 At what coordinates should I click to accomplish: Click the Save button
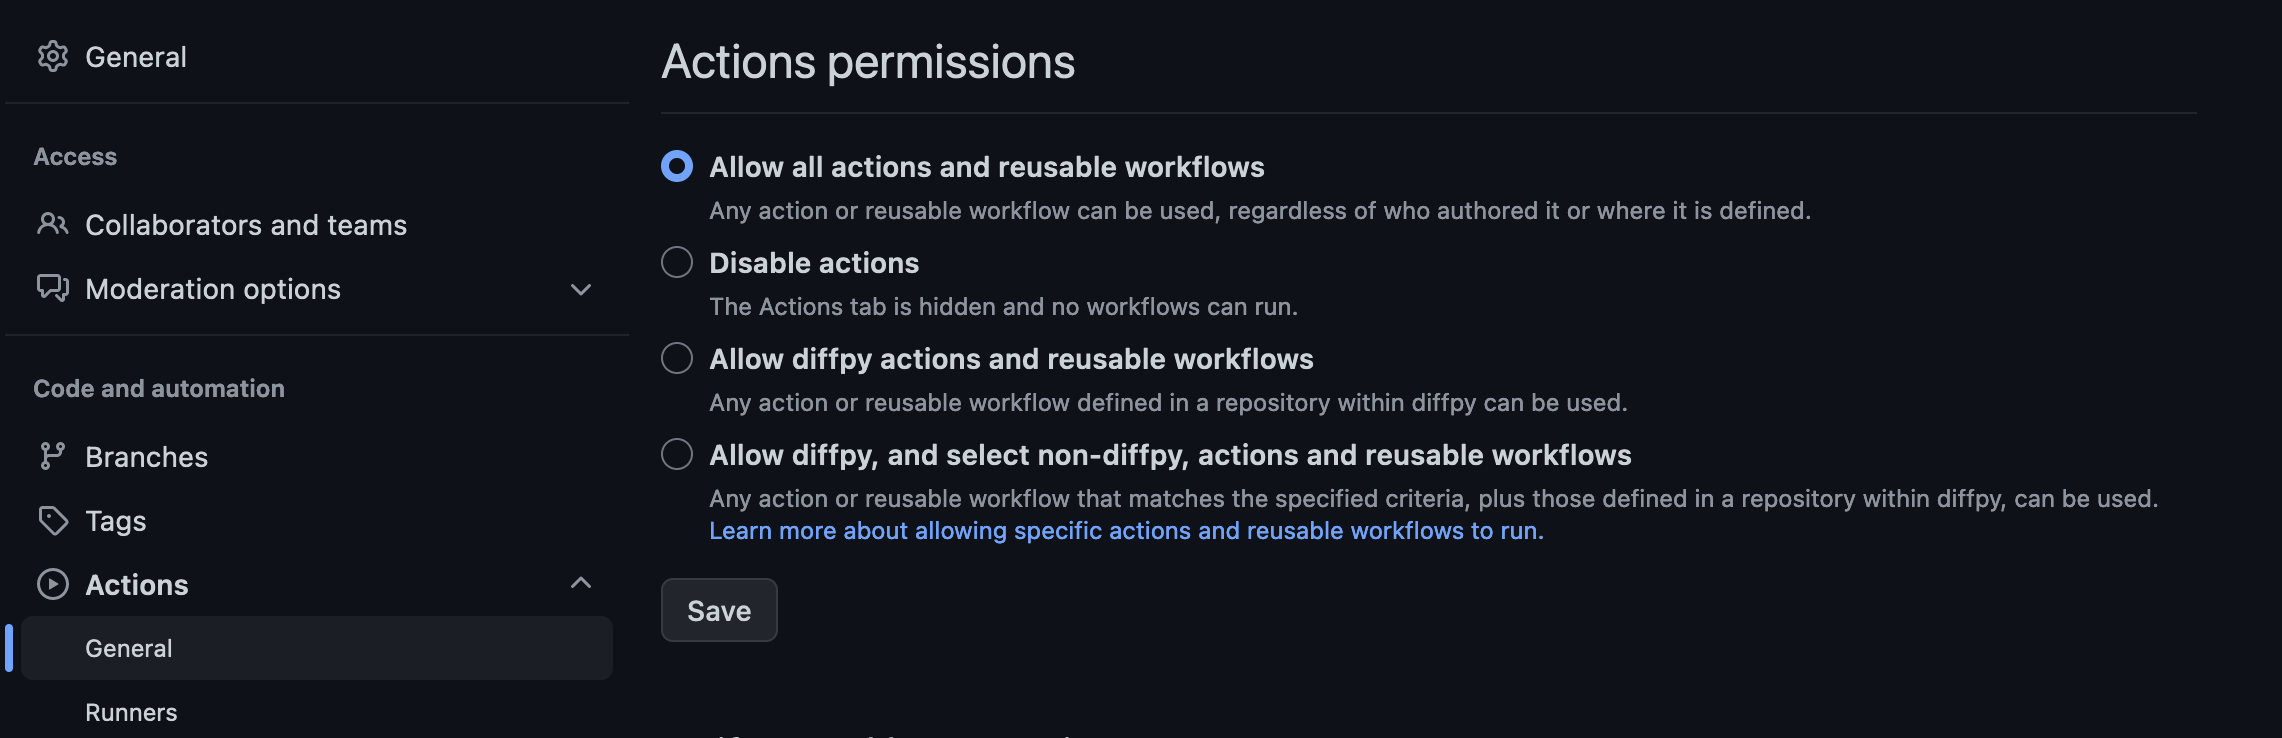[718, 610]
